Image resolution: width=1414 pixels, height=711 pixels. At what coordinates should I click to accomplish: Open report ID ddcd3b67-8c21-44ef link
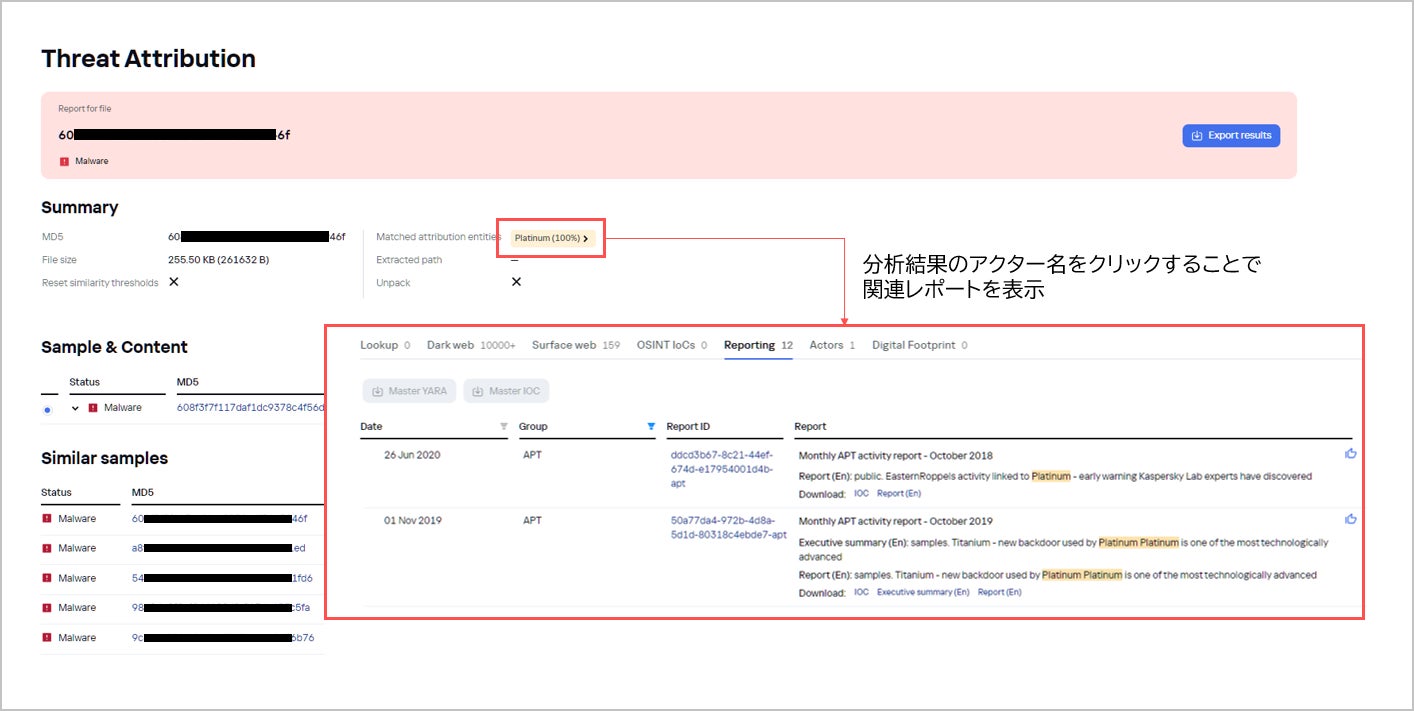pyautogui.click(x=721, y=469)
